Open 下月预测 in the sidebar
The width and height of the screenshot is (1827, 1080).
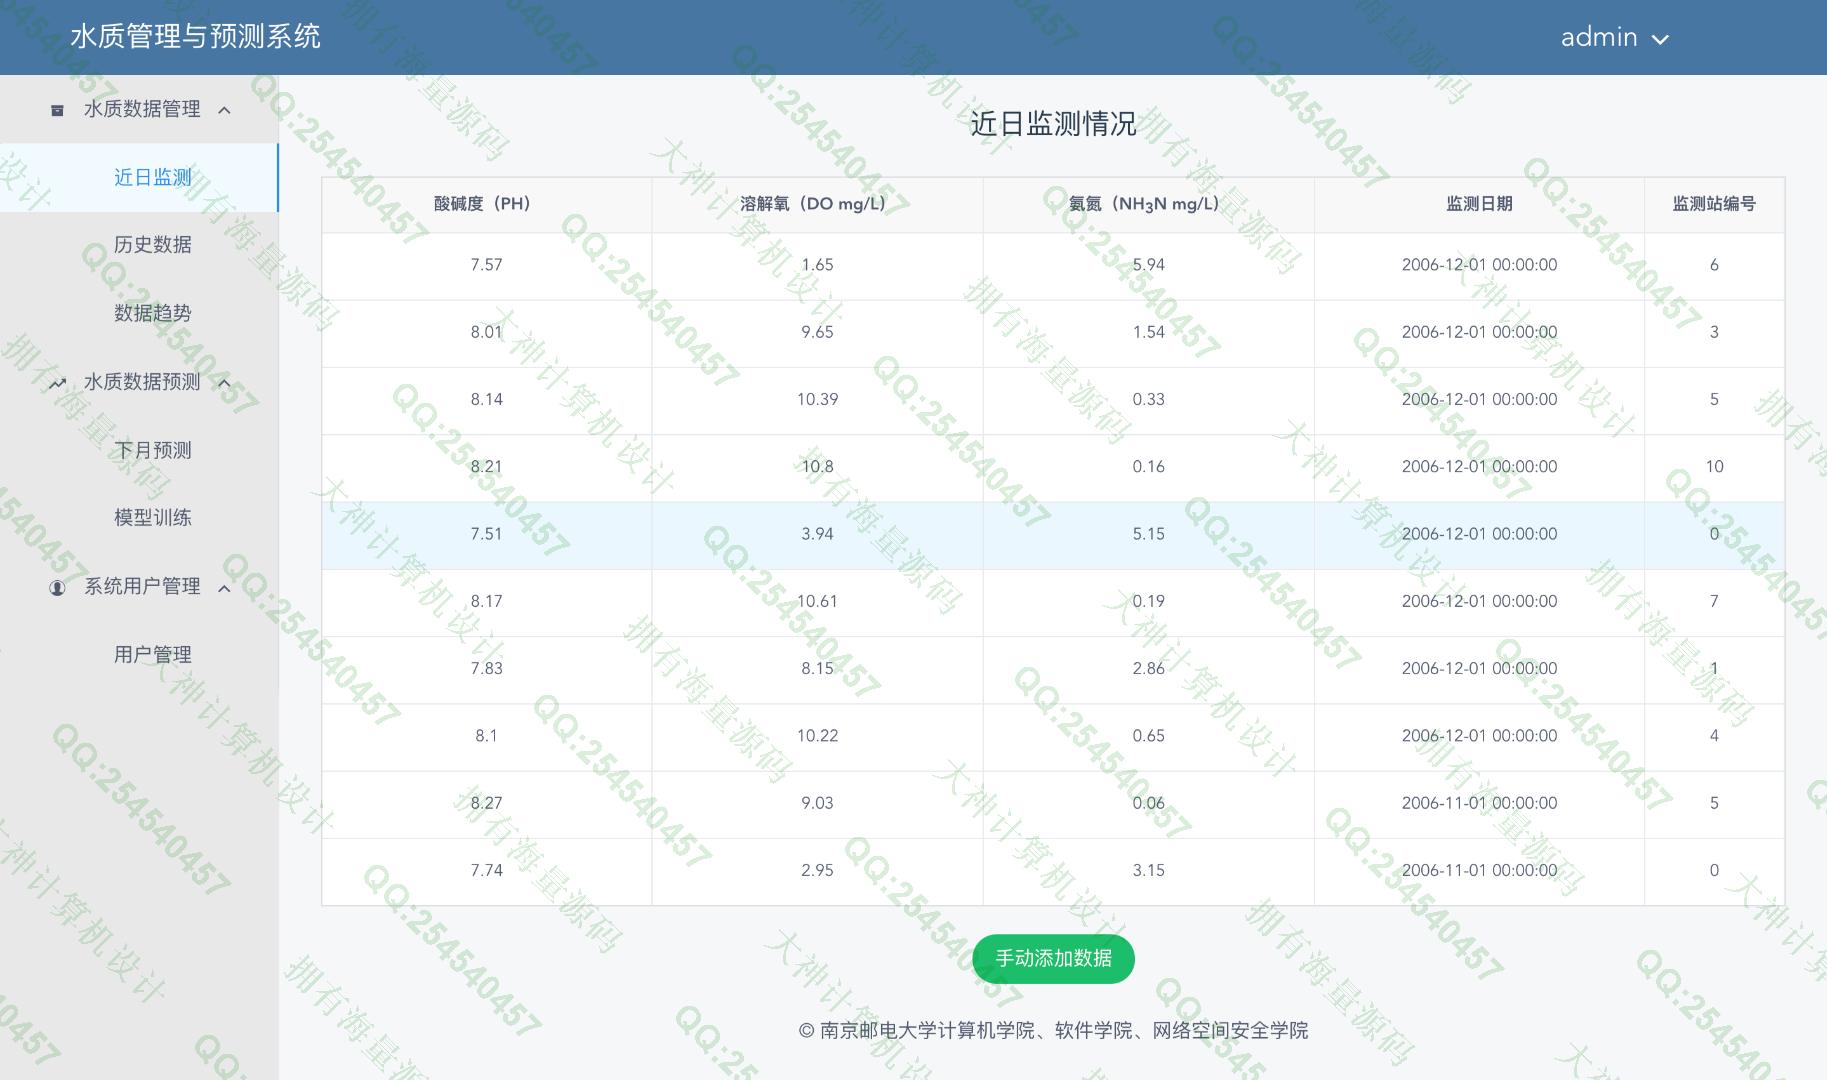pyautogui.click(x=153, y=450)
